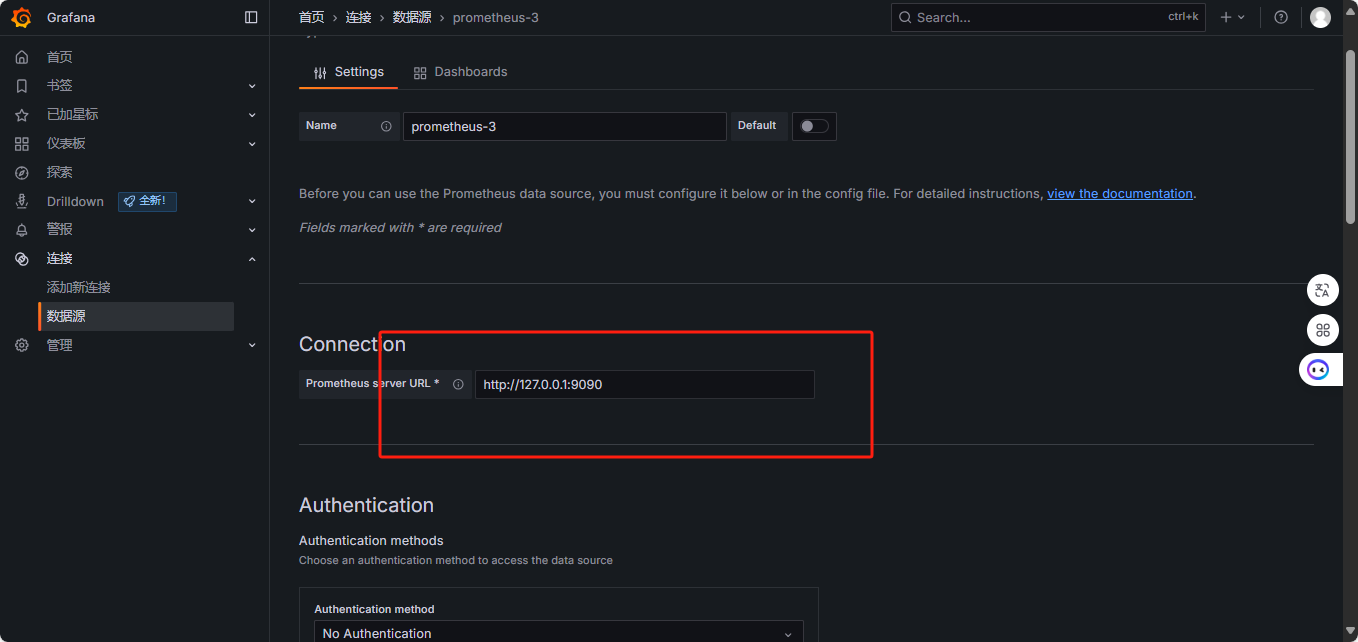Open 管理 in the sidebar

(x=59, y=345)
